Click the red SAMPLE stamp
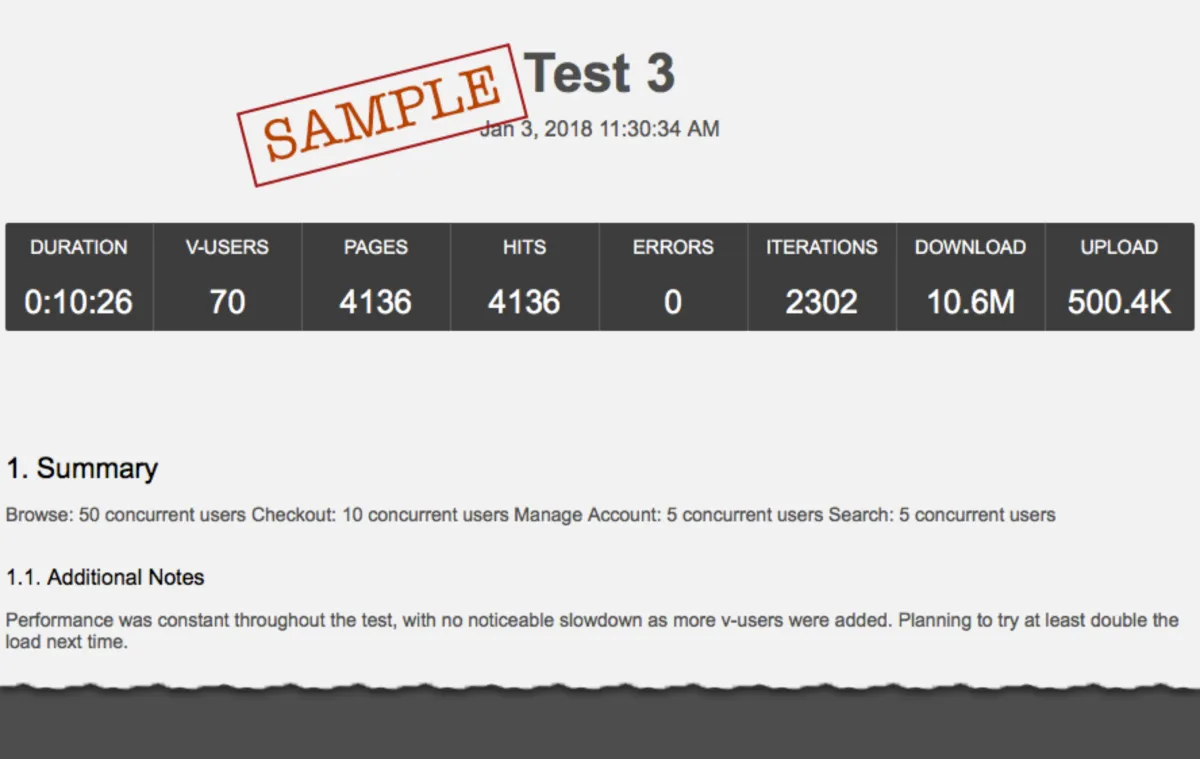The image size is (1200, 759). [382, 115]
